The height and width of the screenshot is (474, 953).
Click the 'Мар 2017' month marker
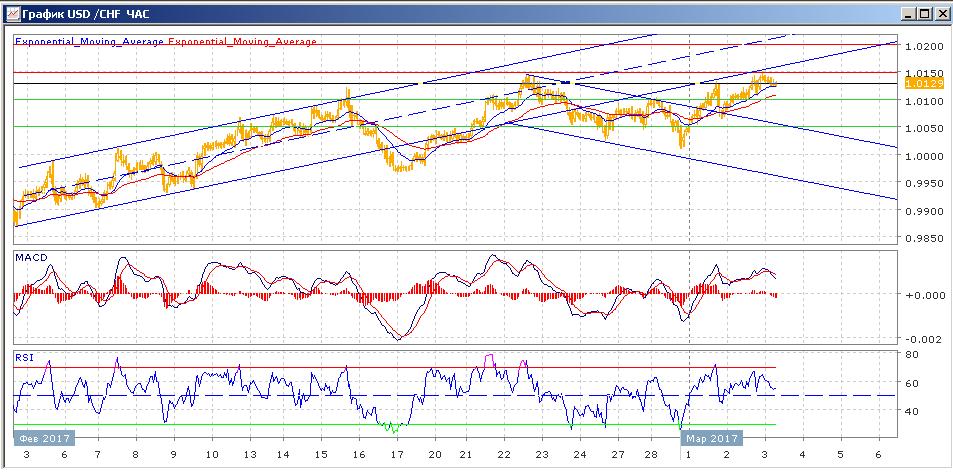click(x=712, y=438)
